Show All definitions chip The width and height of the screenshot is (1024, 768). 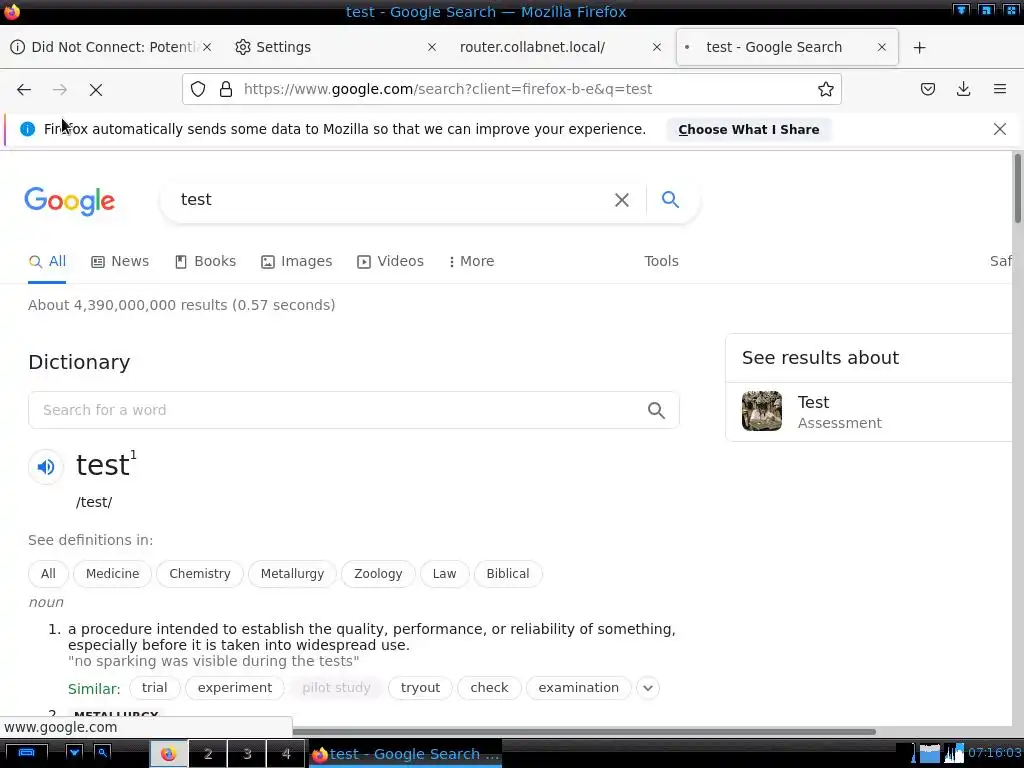[x=48, y=574]
